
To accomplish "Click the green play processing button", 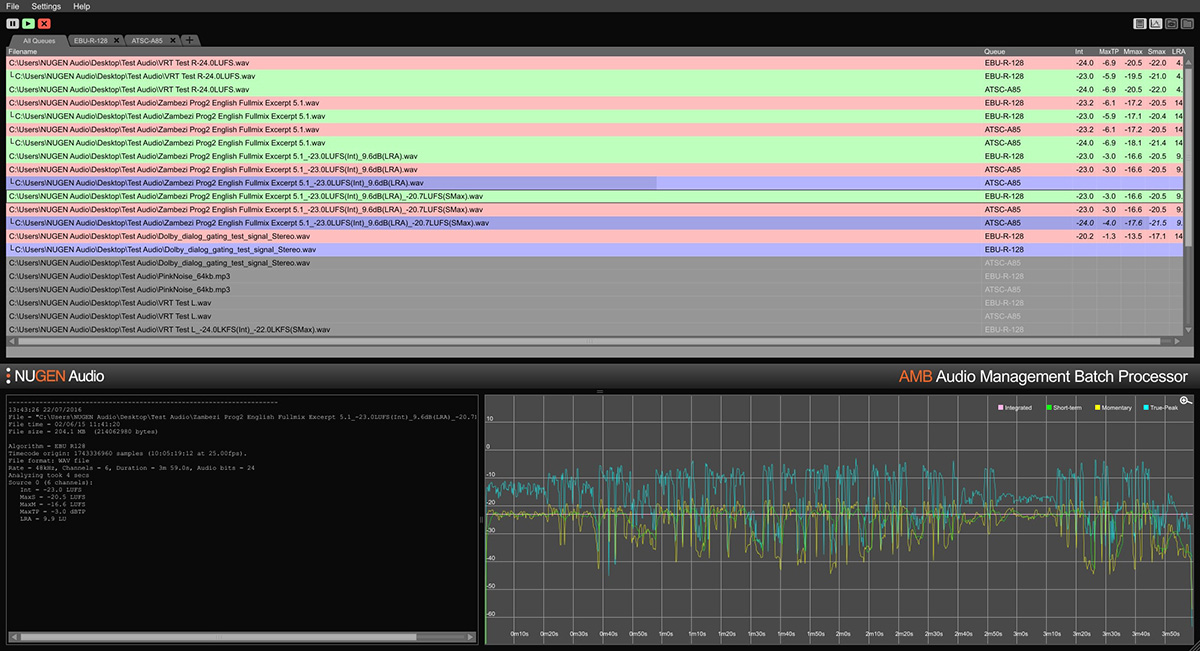I will 29,23.
